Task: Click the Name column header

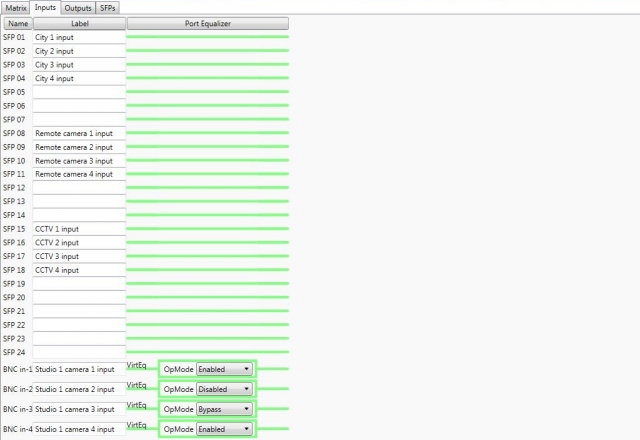Action: coord(17,23)
